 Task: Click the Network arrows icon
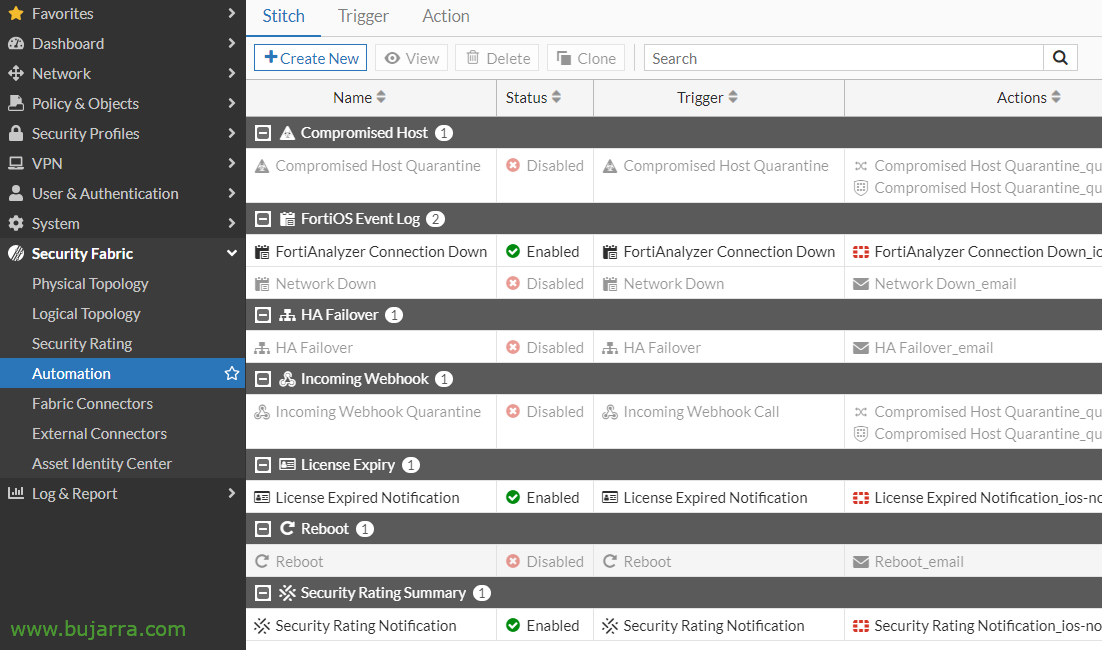(x=16, y=74)
